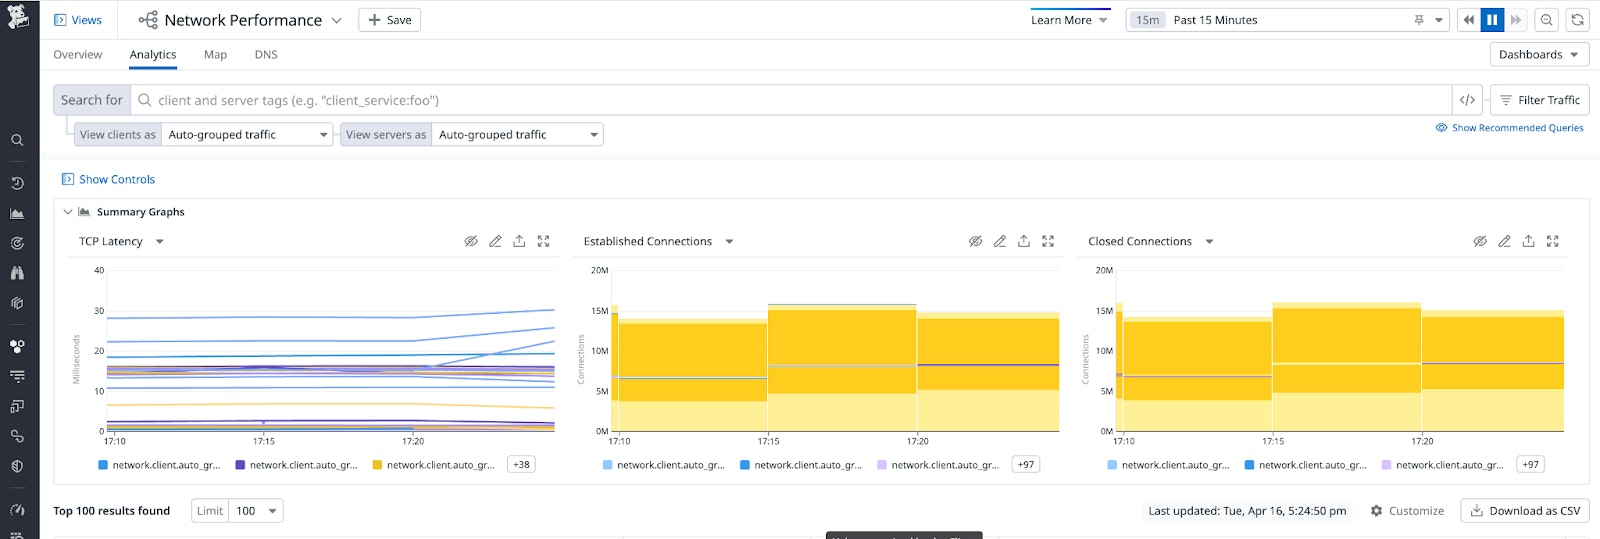Click the refresh icon in the top bar

tap(1577, 20)
